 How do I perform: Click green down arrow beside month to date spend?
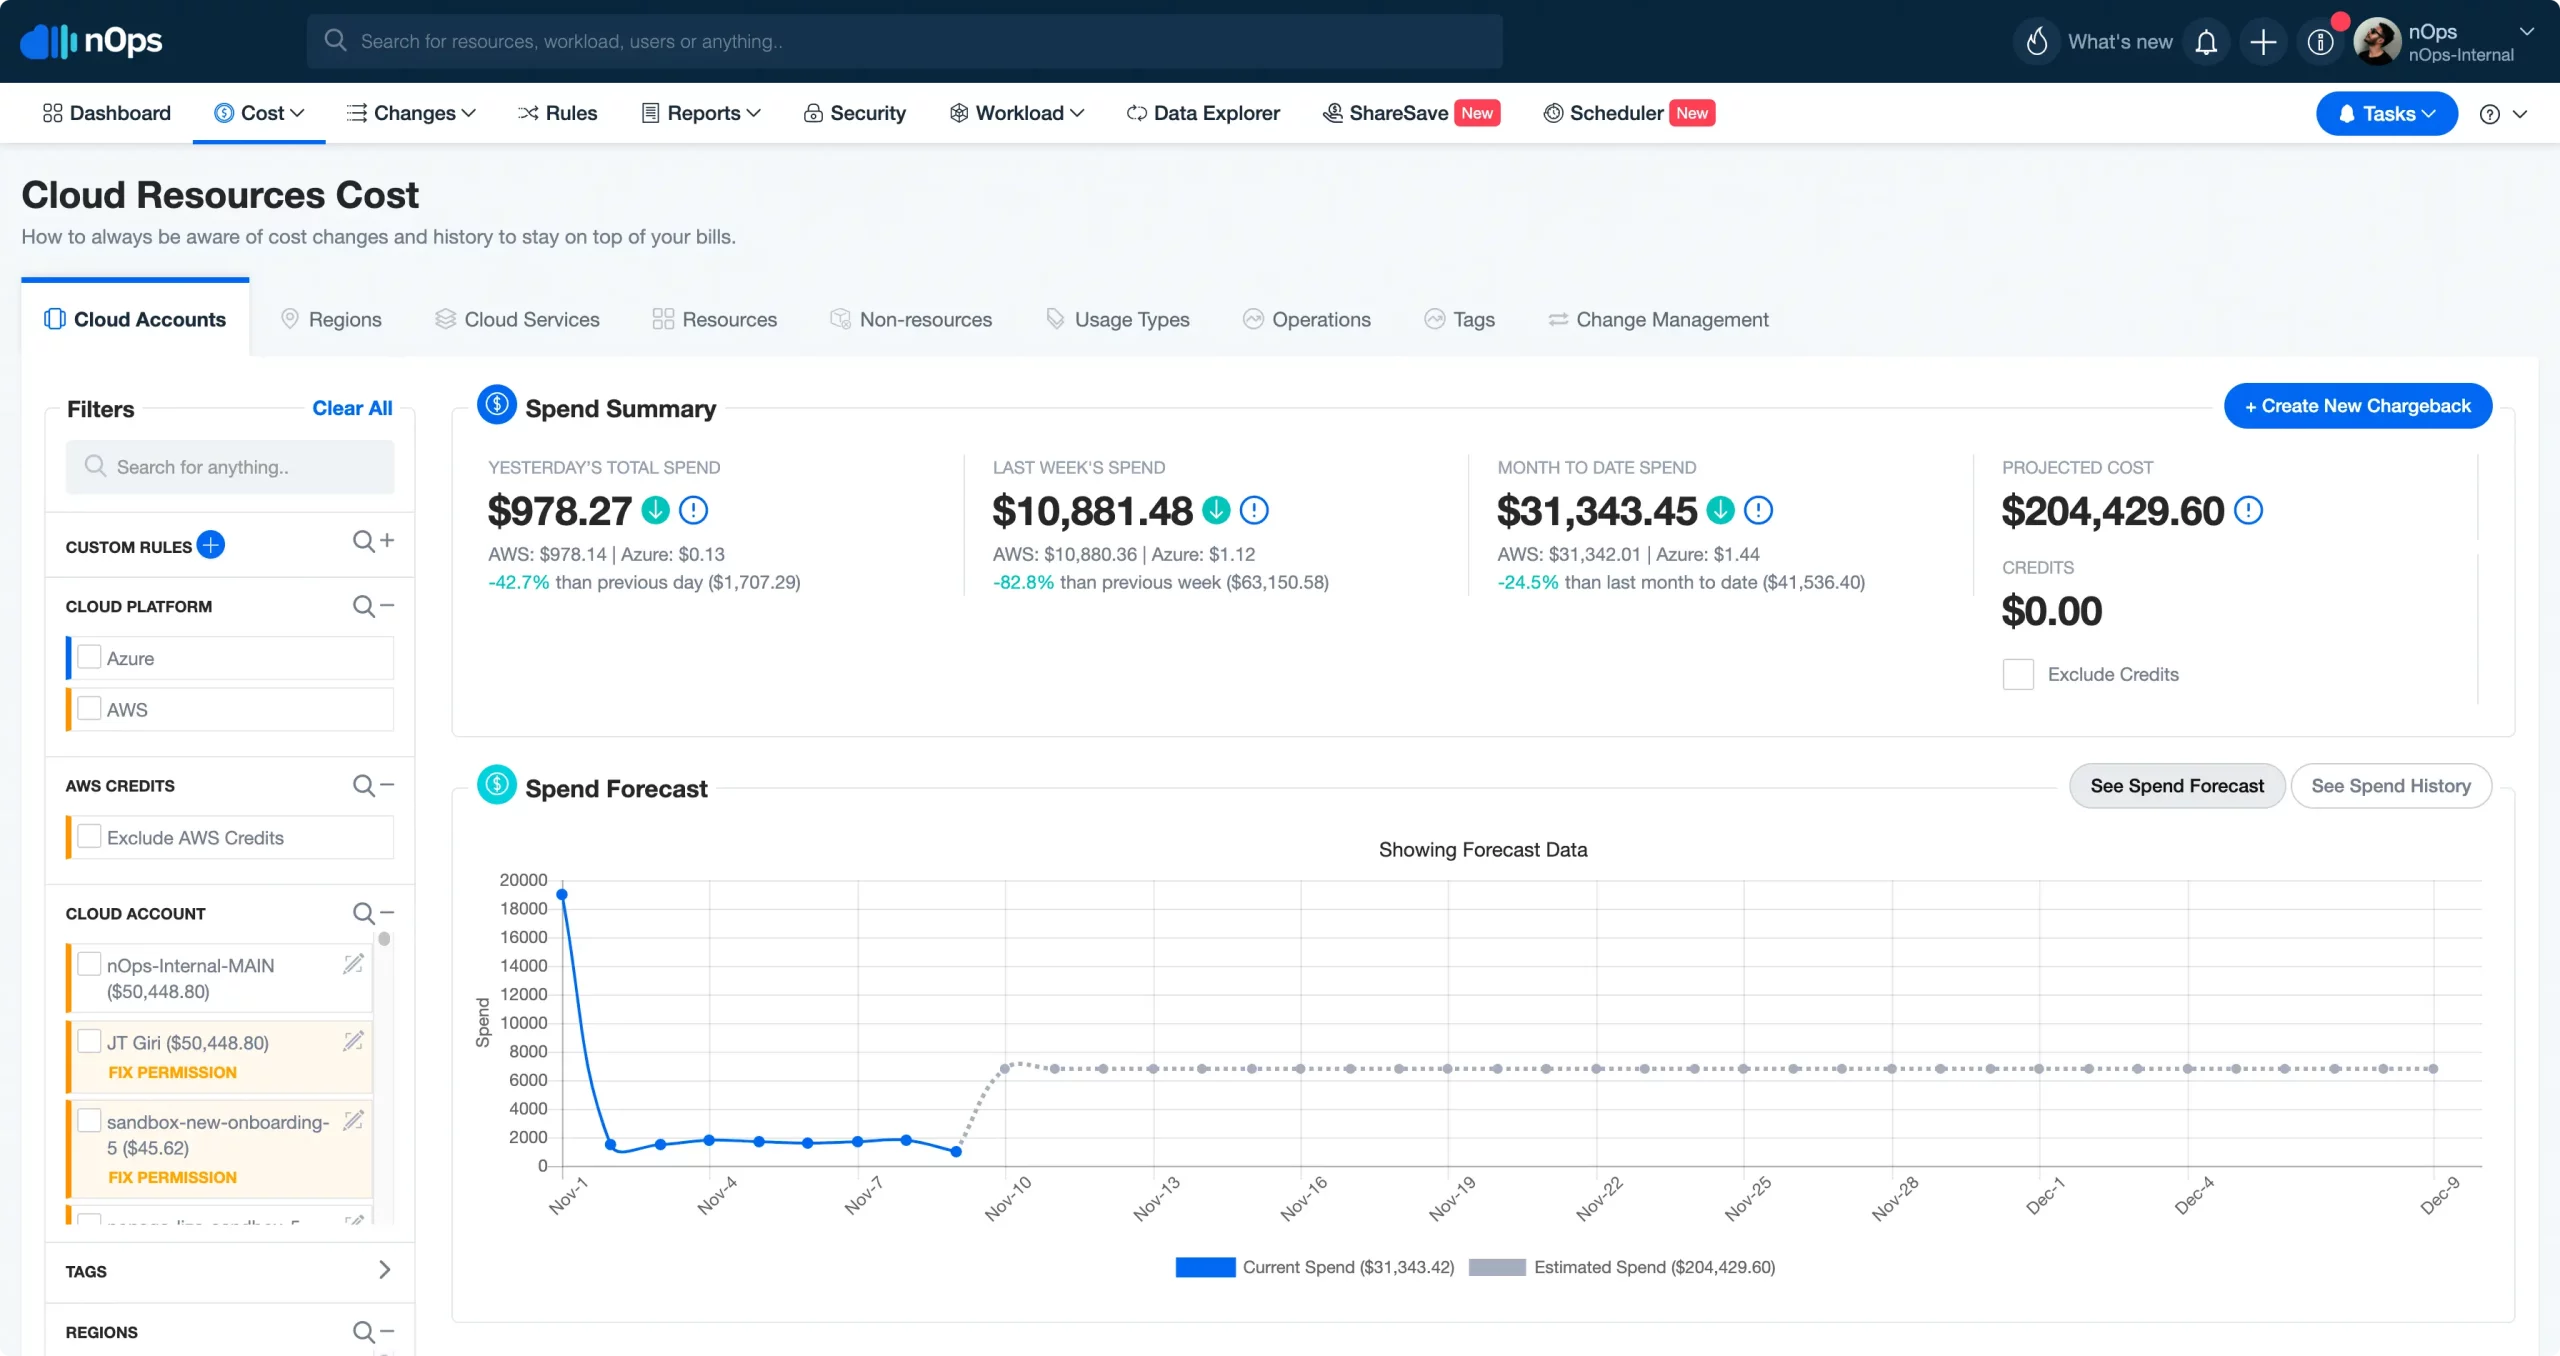click(x=1720, y=511)
